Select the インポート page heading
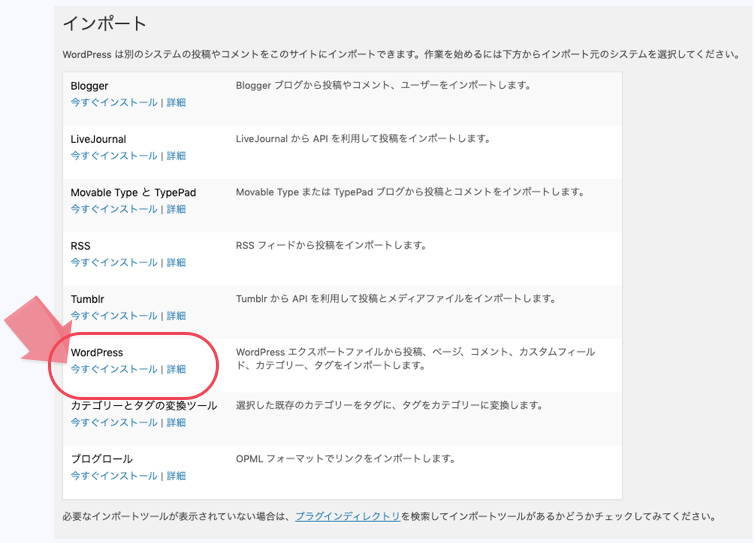Image resolution: width=754 pixels, height=543 pixels. coord(104,23)
